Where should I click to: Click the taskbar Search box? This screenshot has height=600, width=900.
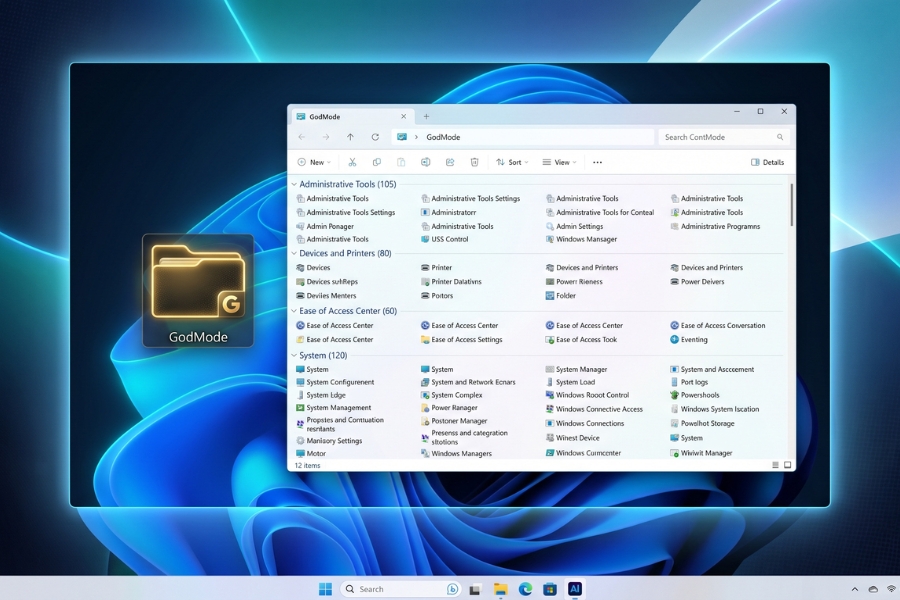[x=400, y=589]
